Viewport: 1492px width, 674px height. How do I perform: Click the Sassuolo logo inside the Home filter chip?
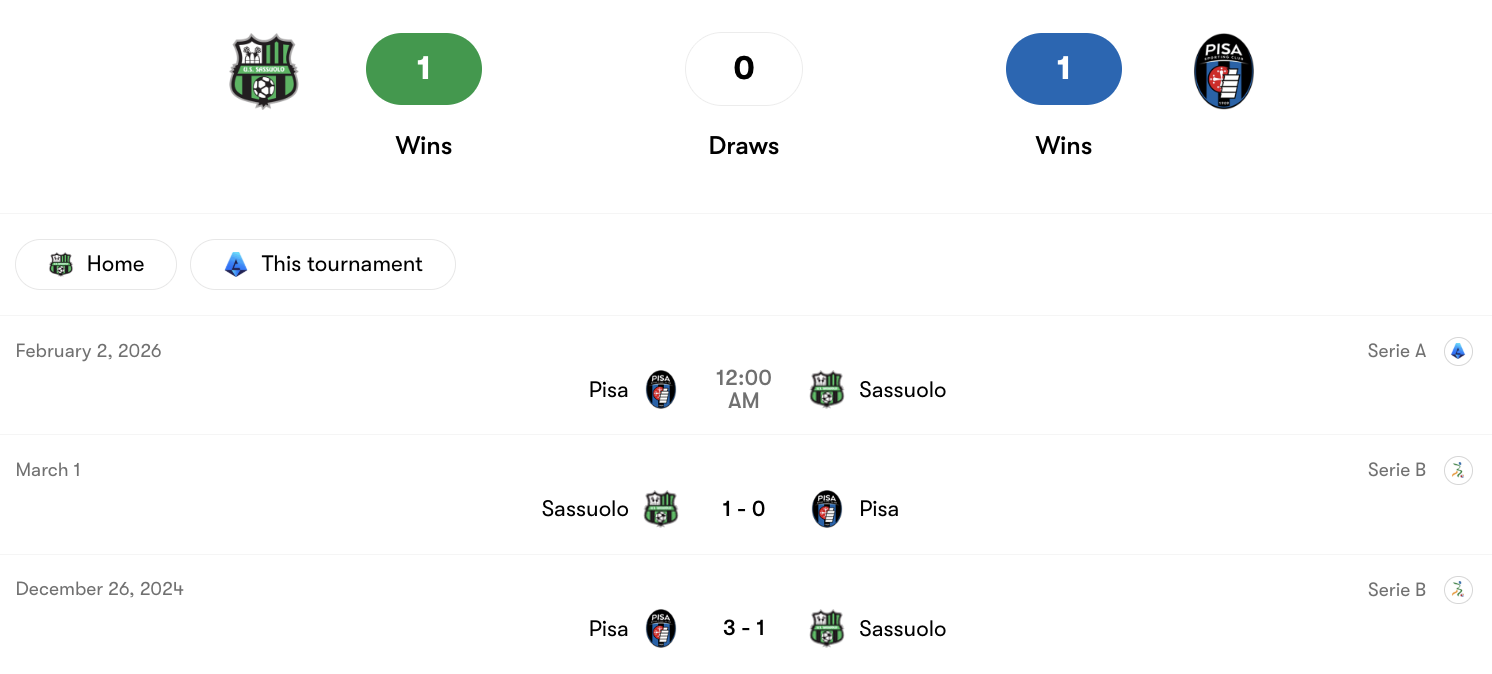[x=62, y=264]
